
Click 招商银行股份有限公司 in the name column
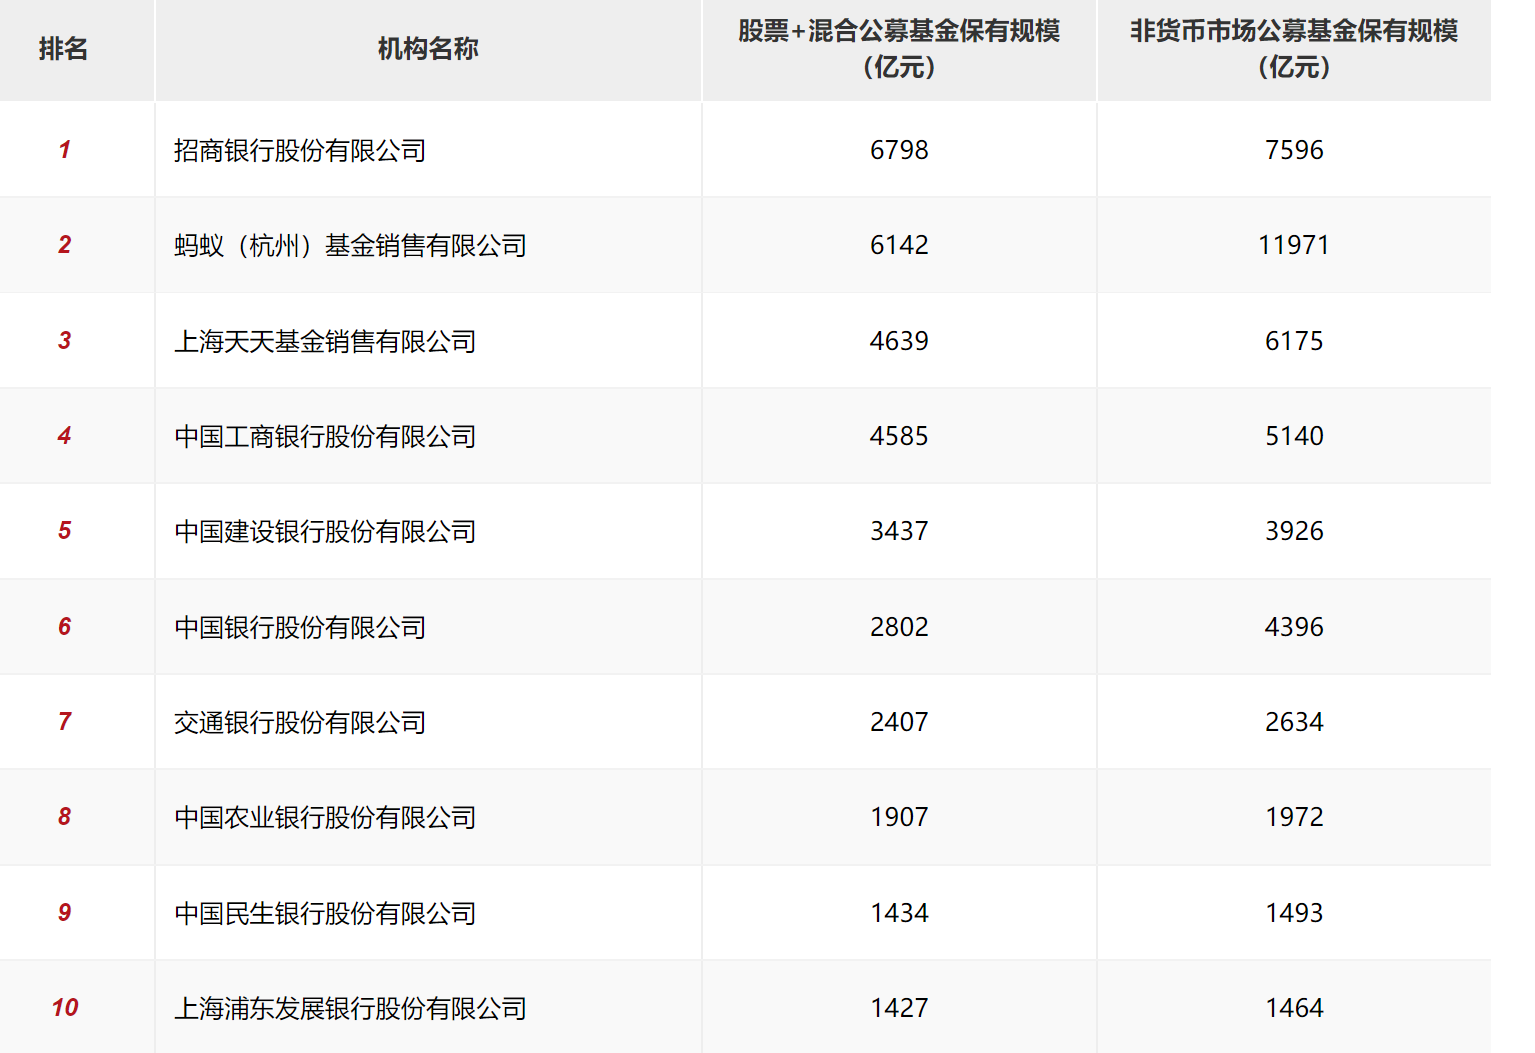pyautogui.click(x=300, y=150)
